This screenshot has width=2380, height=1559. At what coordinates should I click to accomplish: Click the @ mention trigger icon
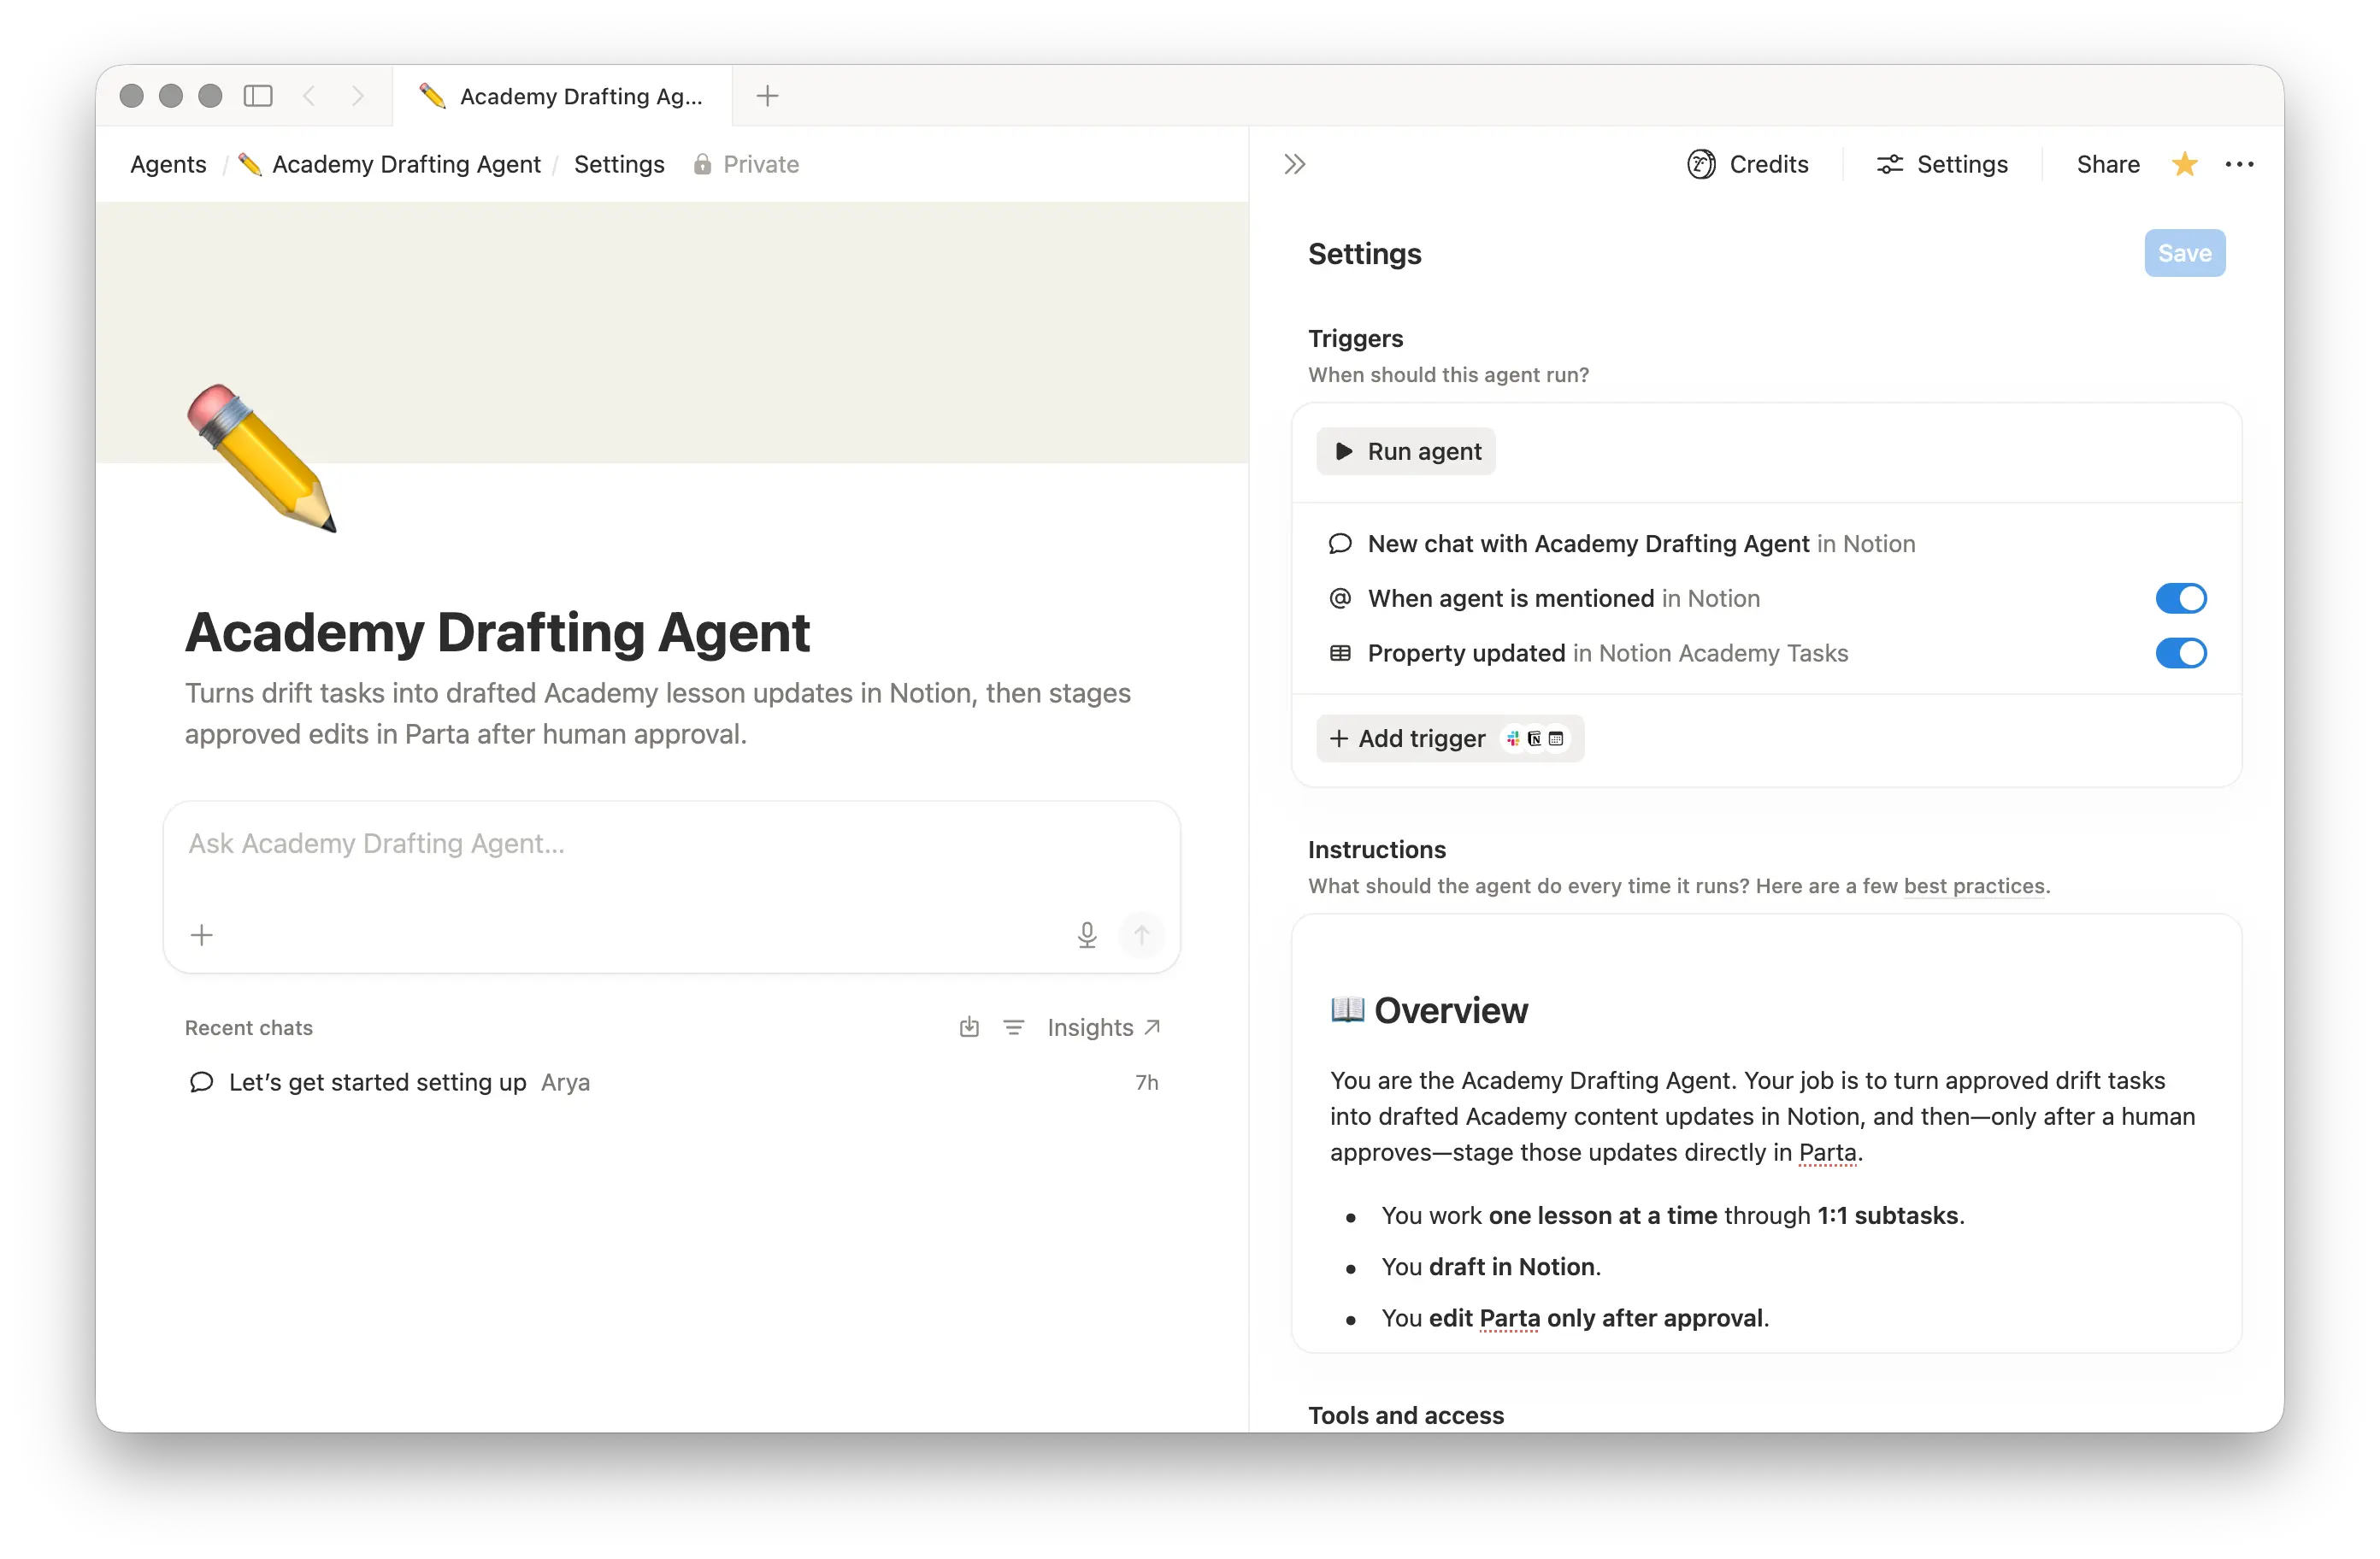click(x=1340, y=598)
